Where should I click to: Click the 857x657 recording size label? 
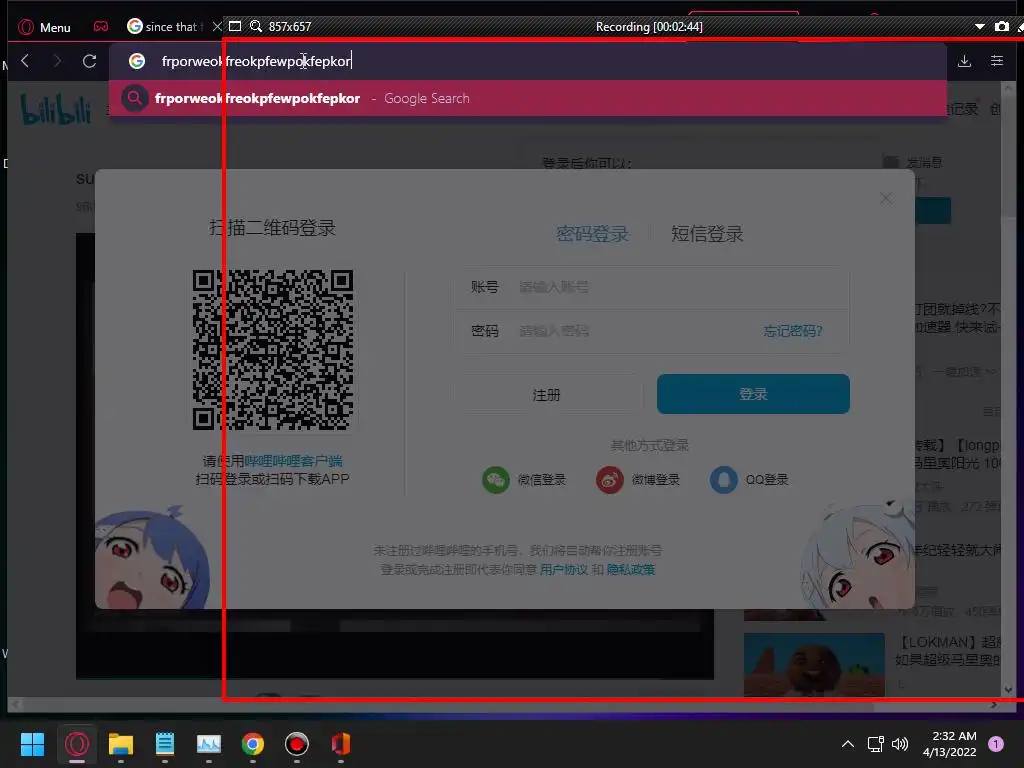[x=290, y=27]
